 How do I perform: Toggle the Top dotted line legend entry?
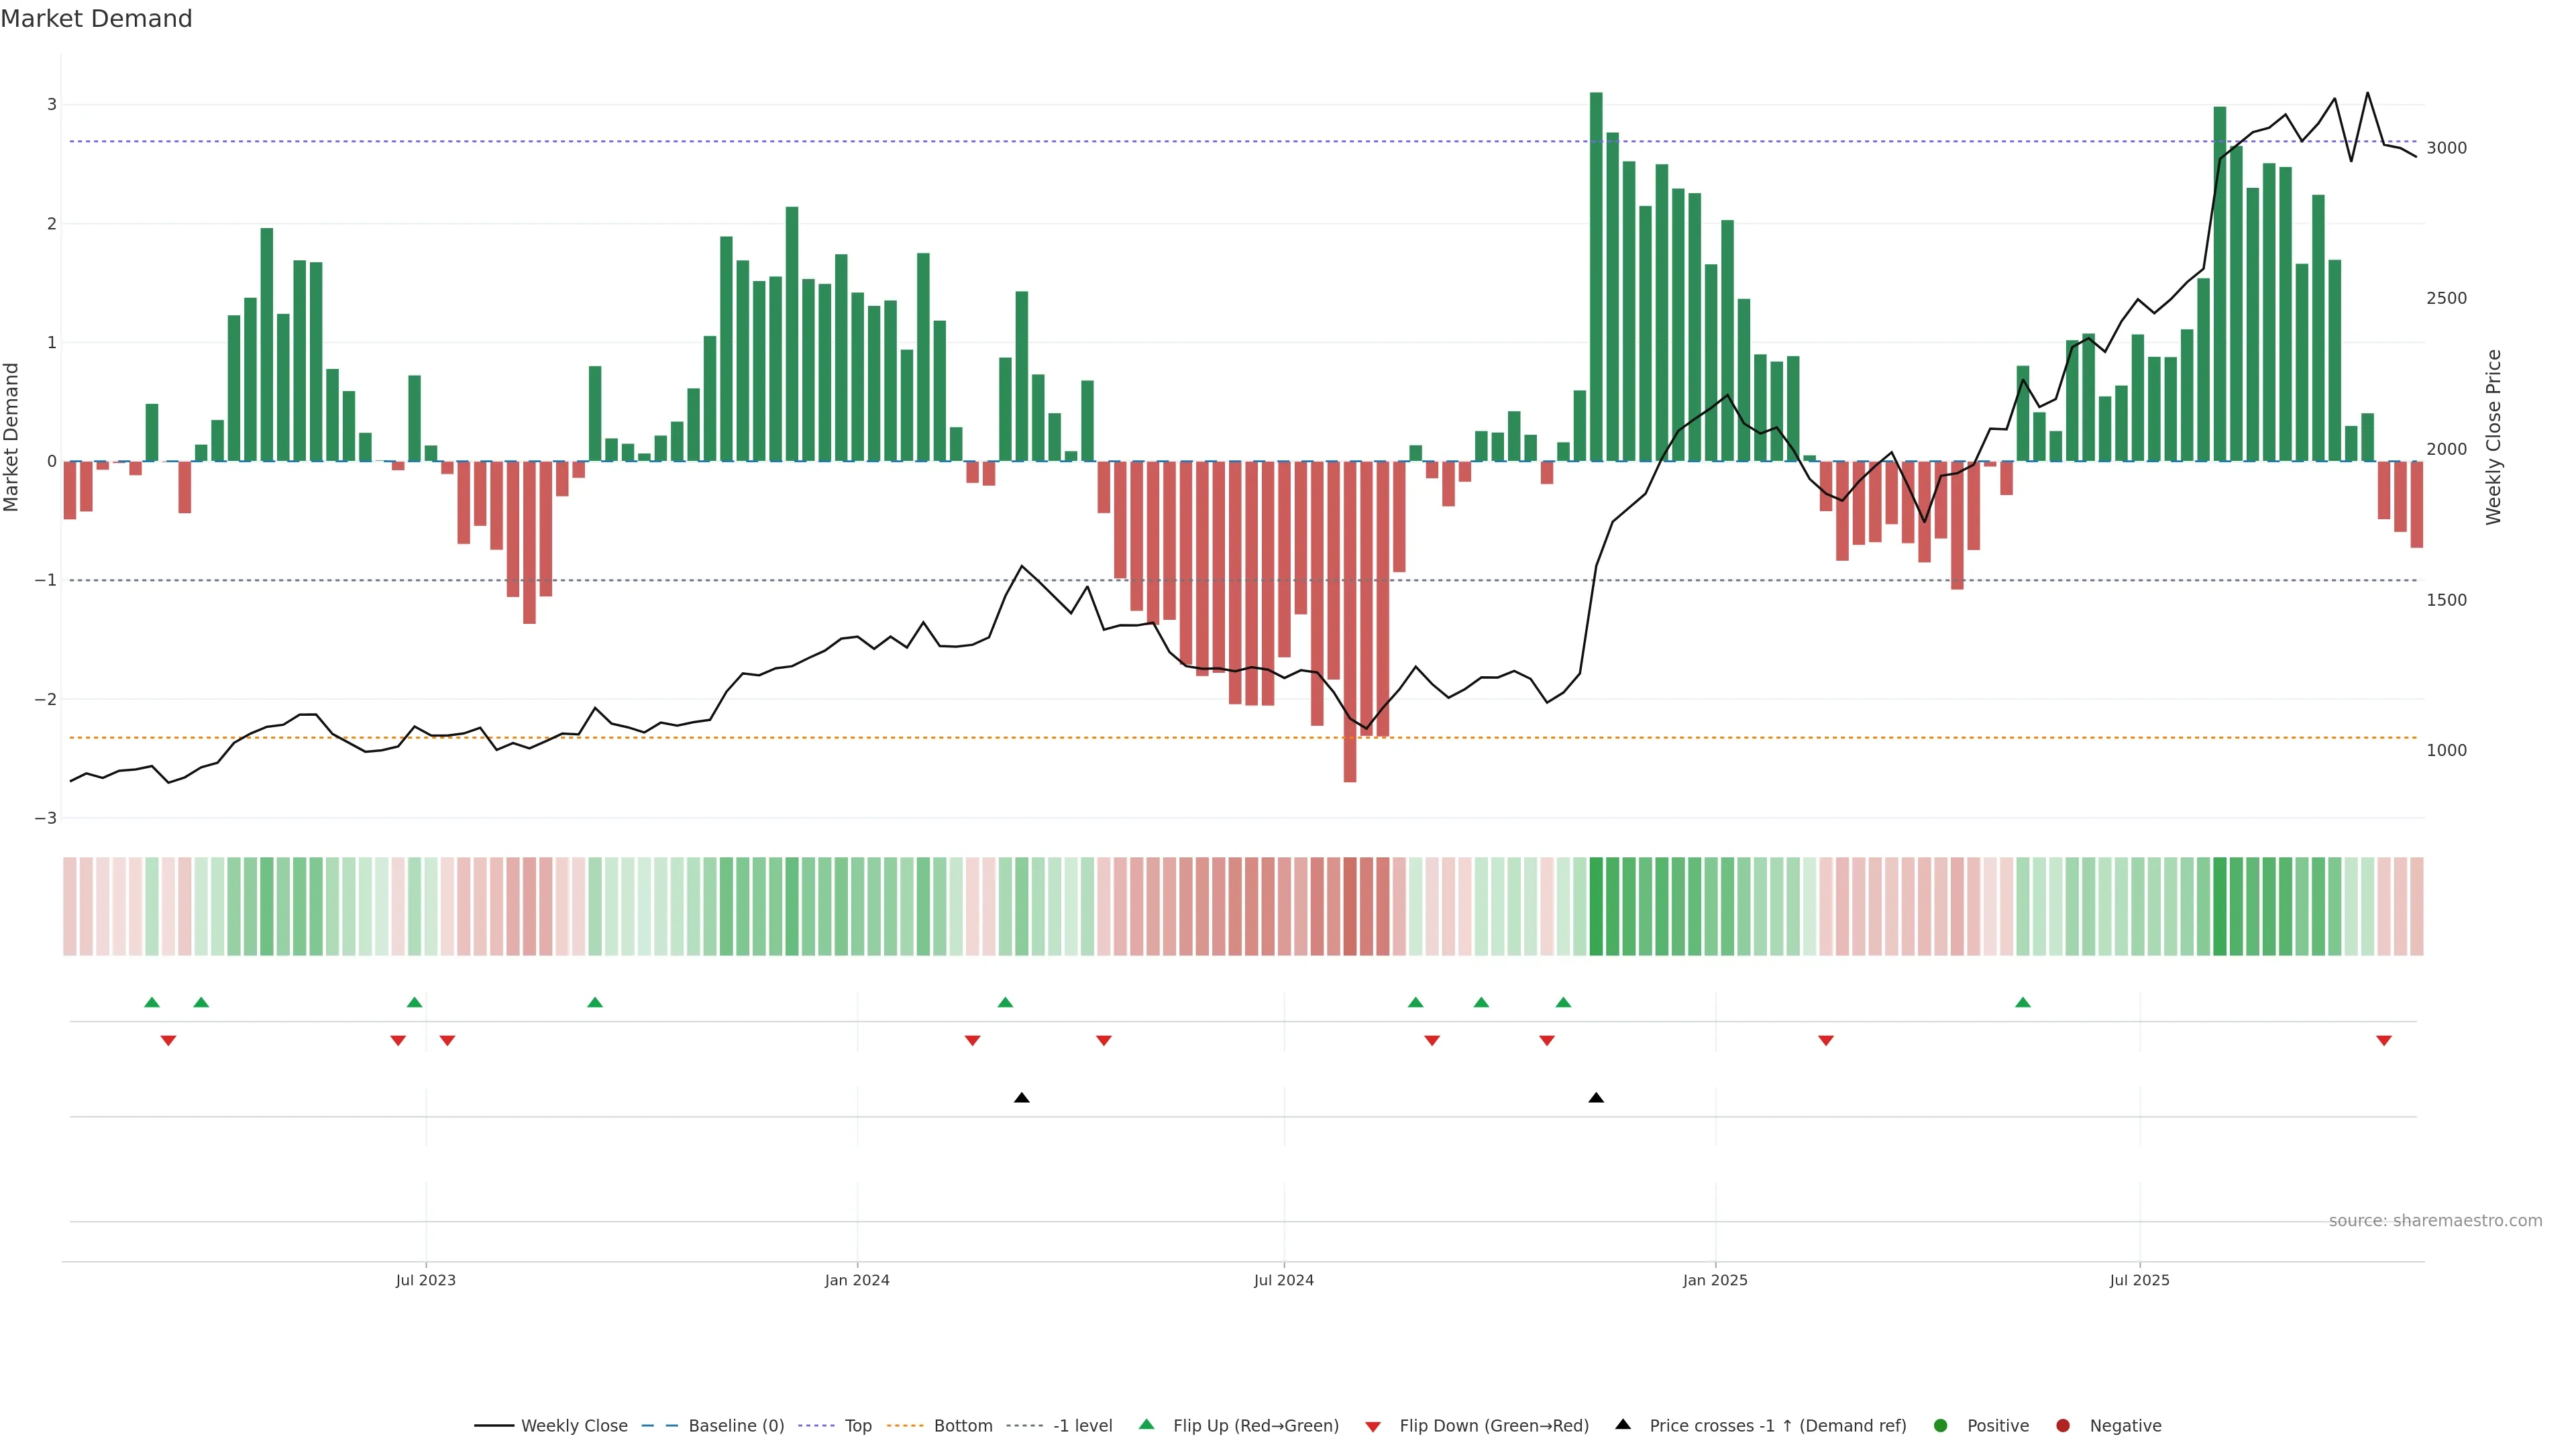(857, 1426)
